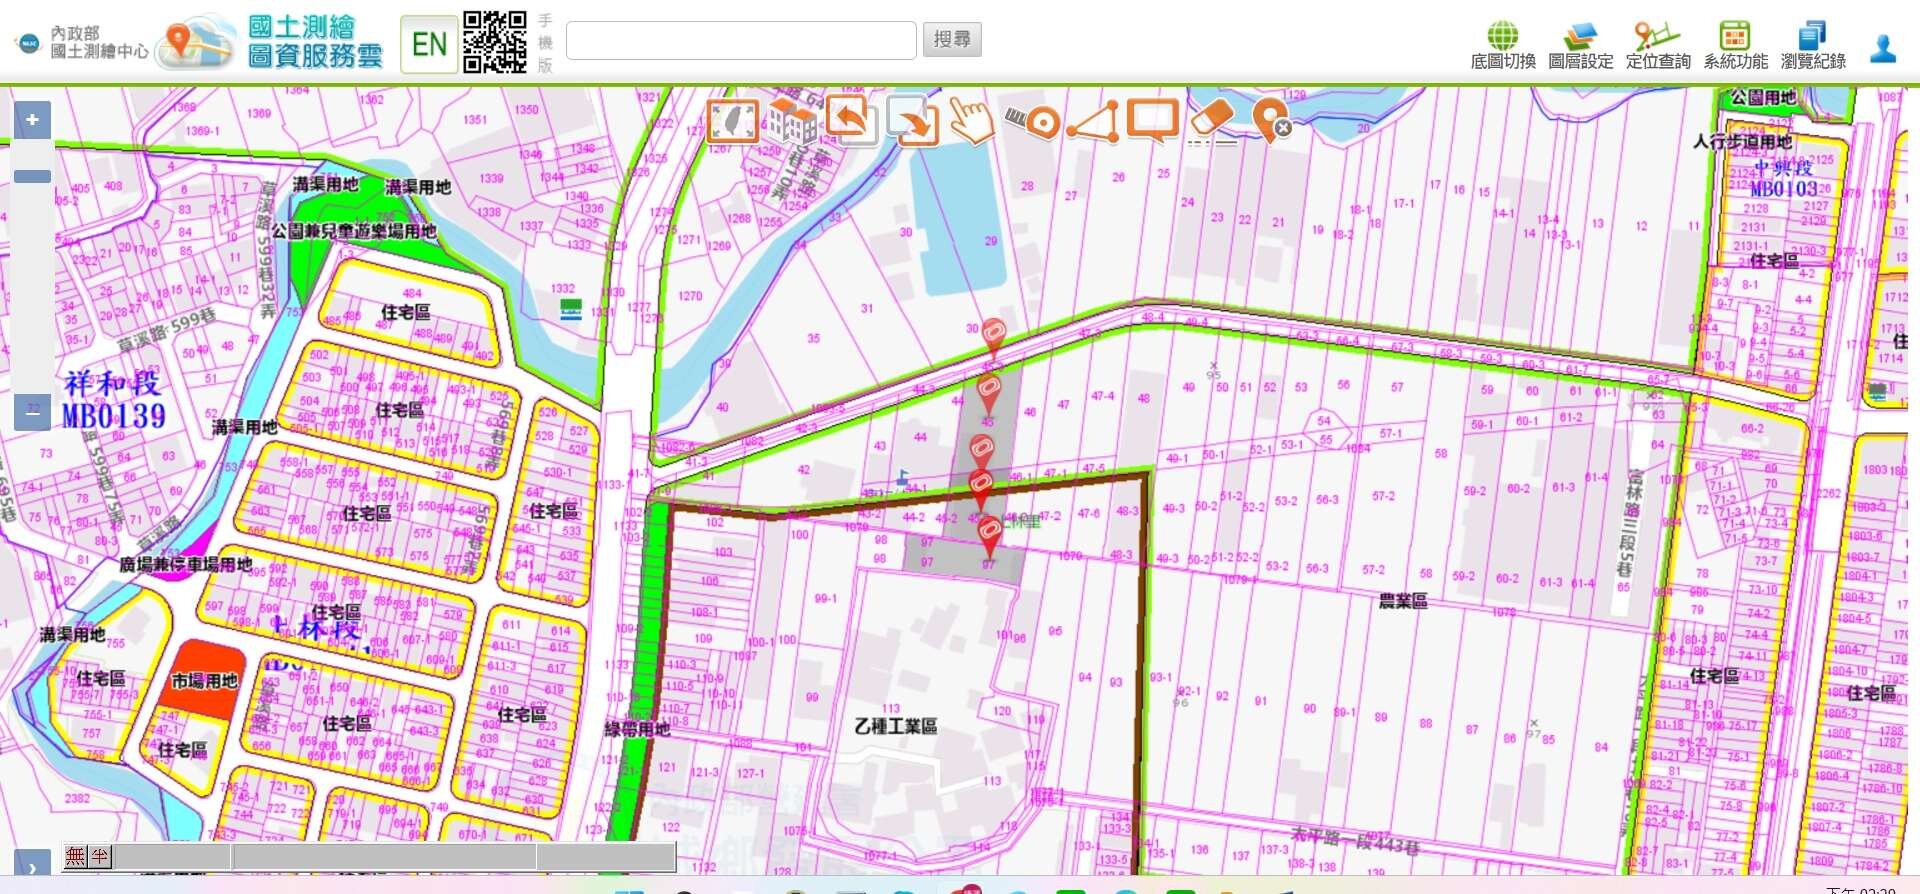Open the 底圖切換 basemap switcher
Viewport: 1920px width, 894px height.
[1502, 45]
